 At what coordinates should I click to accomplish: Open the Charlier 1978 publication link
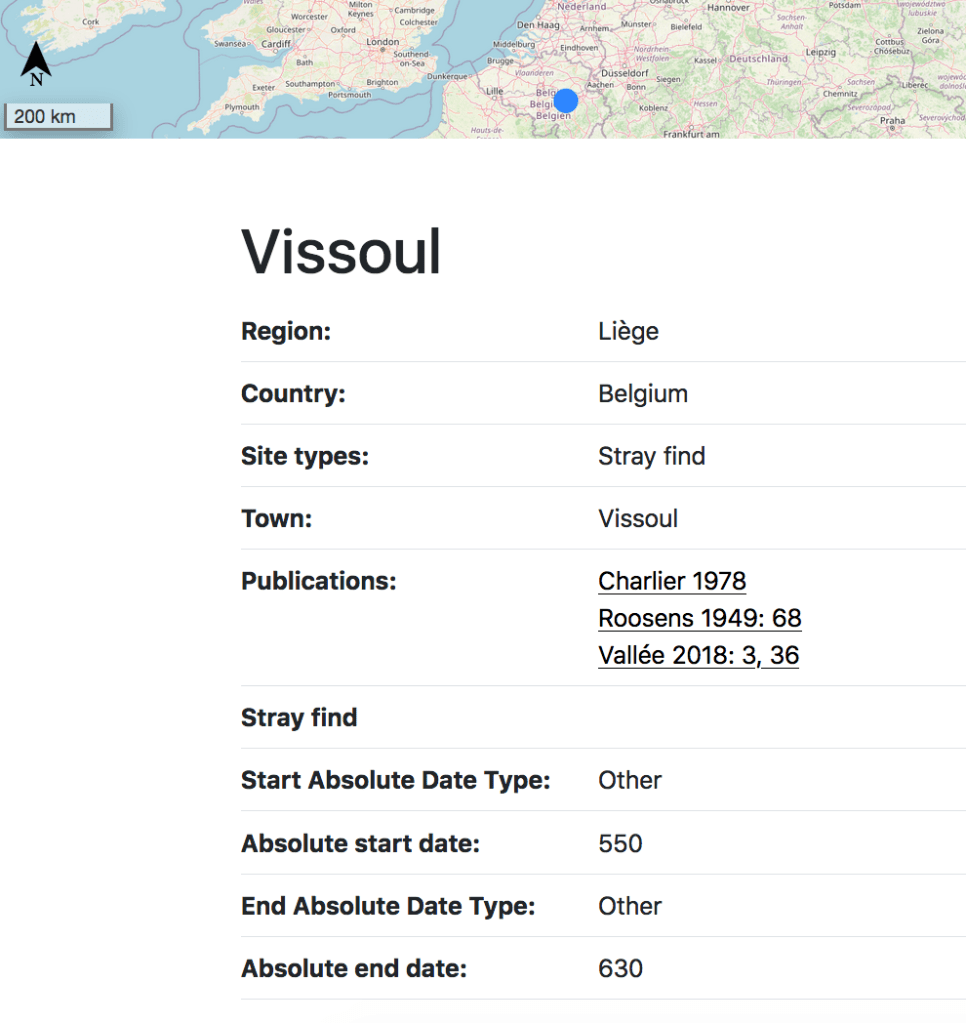tap(672, 581)
